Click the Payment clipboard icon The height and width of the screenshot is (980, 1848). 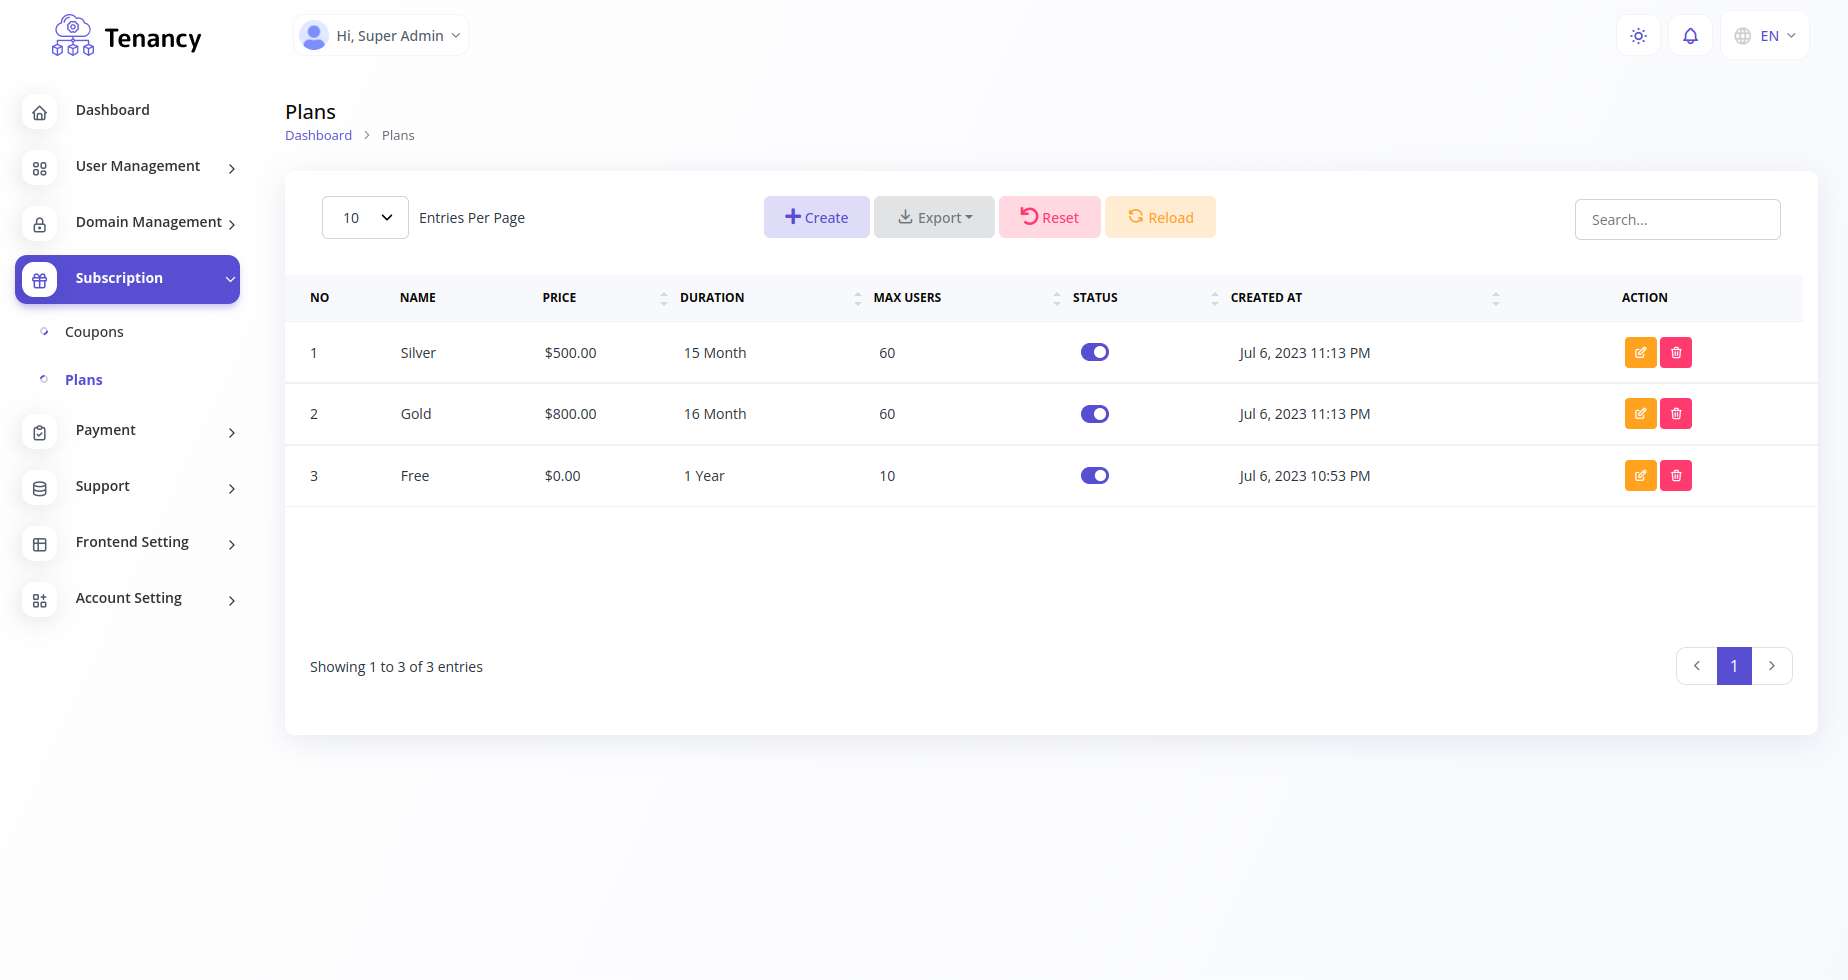(40, 433)
